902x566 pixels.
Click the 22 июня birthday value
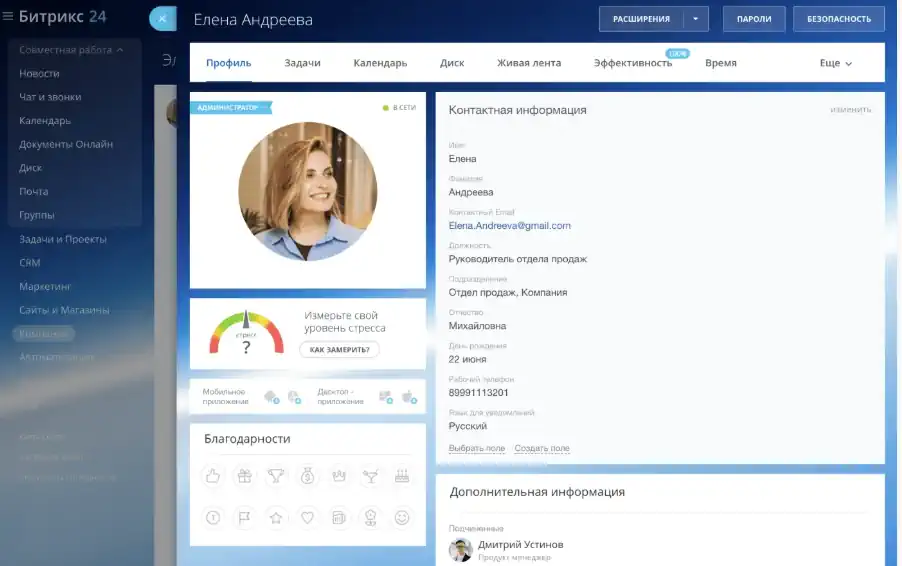click(x=468, y=360)
